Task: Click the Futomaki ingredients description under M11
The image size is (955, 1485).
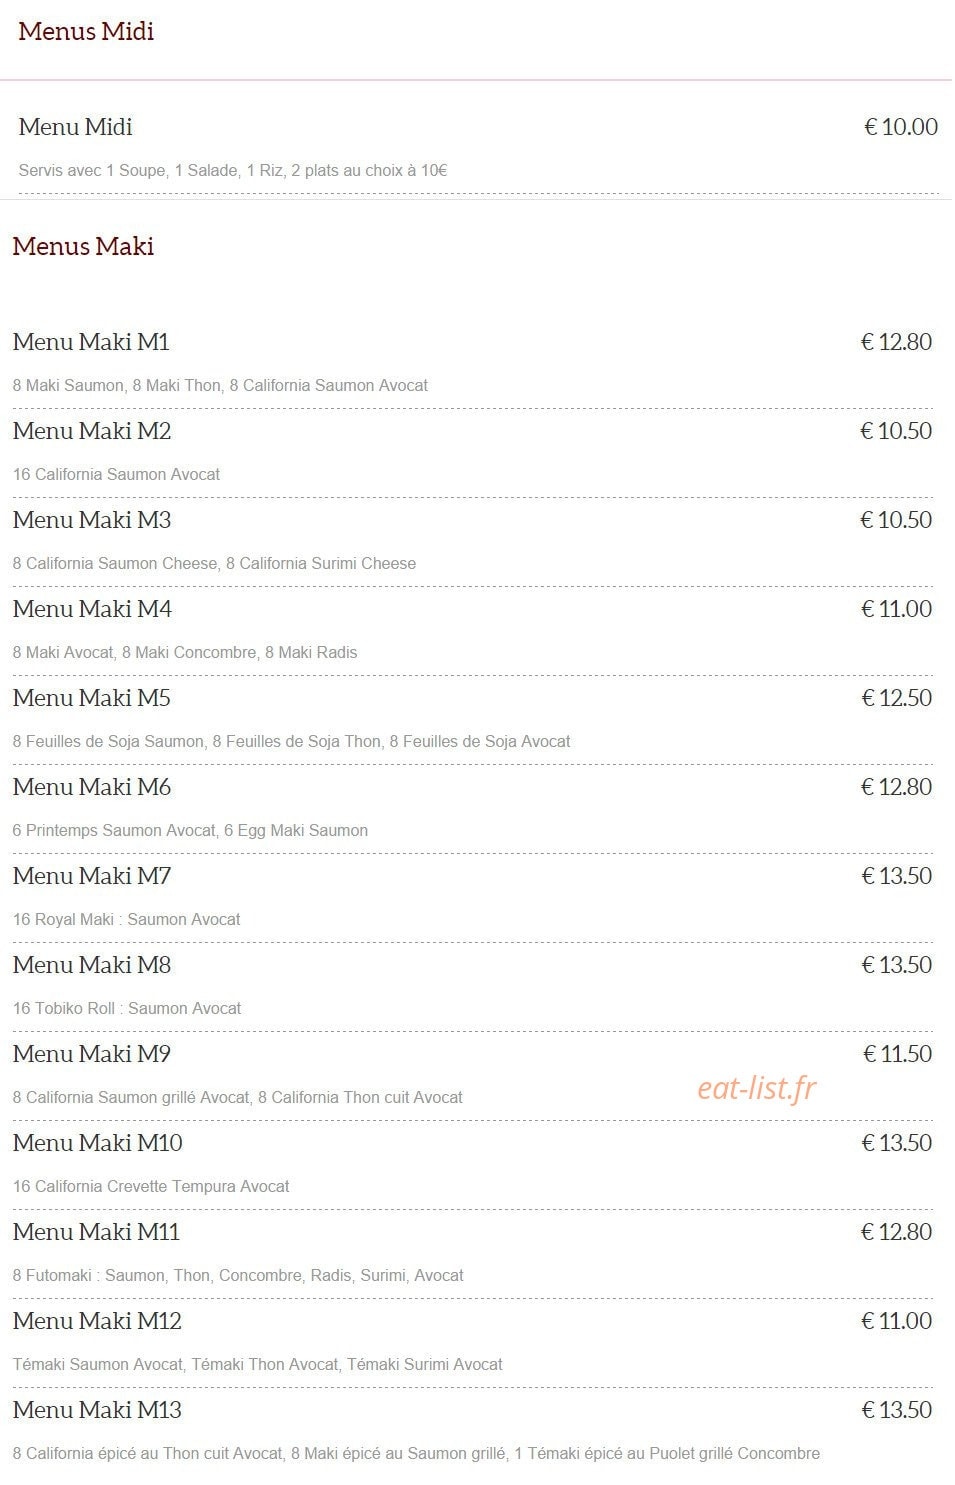Action: (238, 1275)
